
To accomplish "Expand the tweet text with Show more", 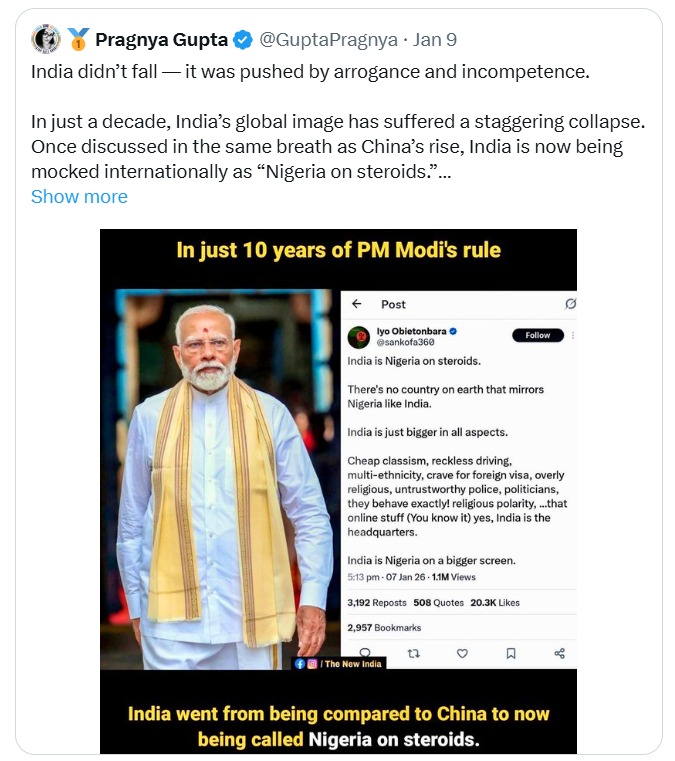I will [x=79, y=196].
